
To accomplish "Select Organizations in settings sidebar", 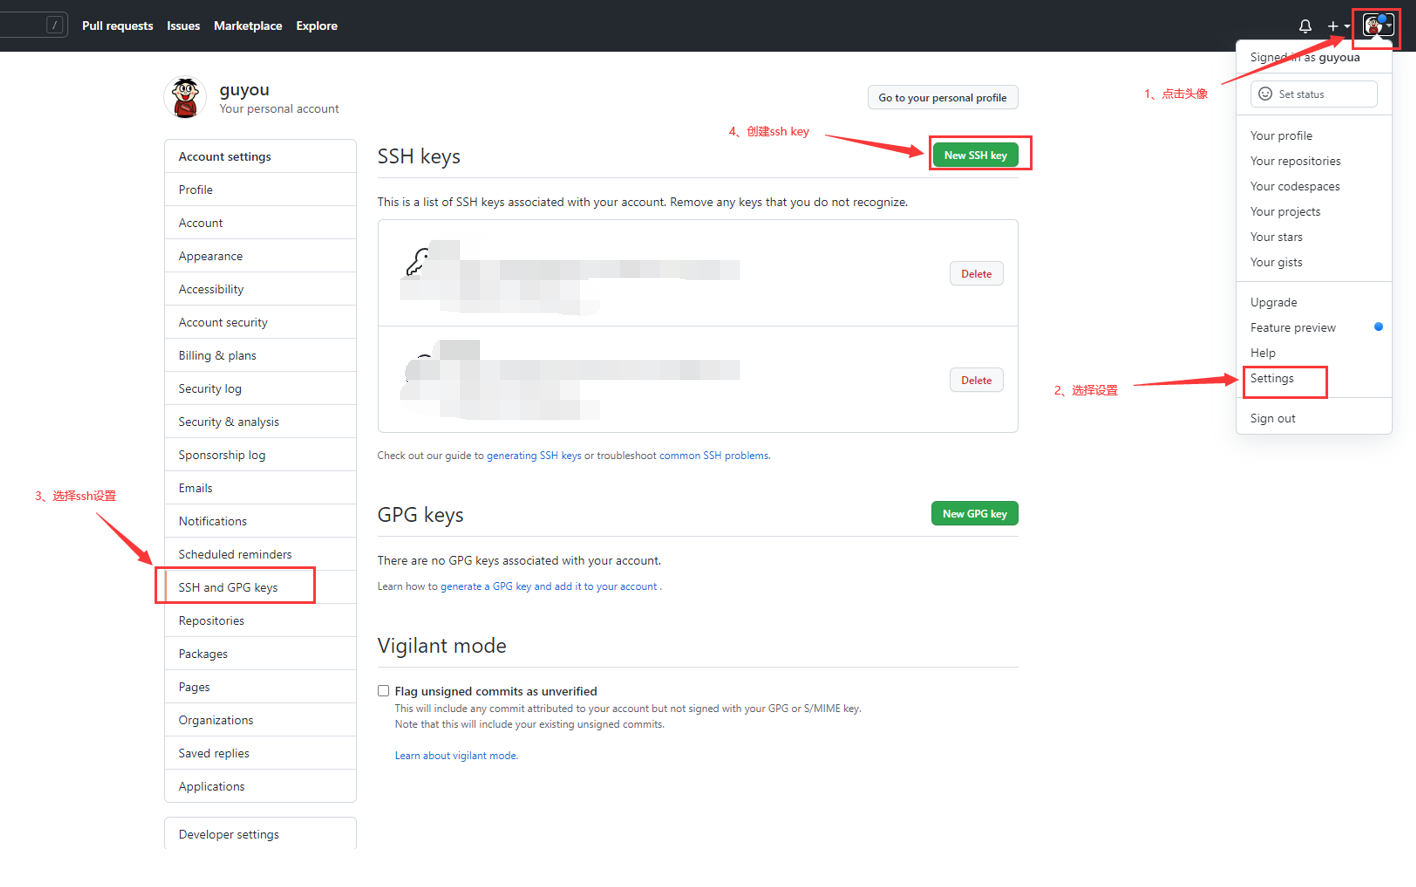I will [260, 719].
